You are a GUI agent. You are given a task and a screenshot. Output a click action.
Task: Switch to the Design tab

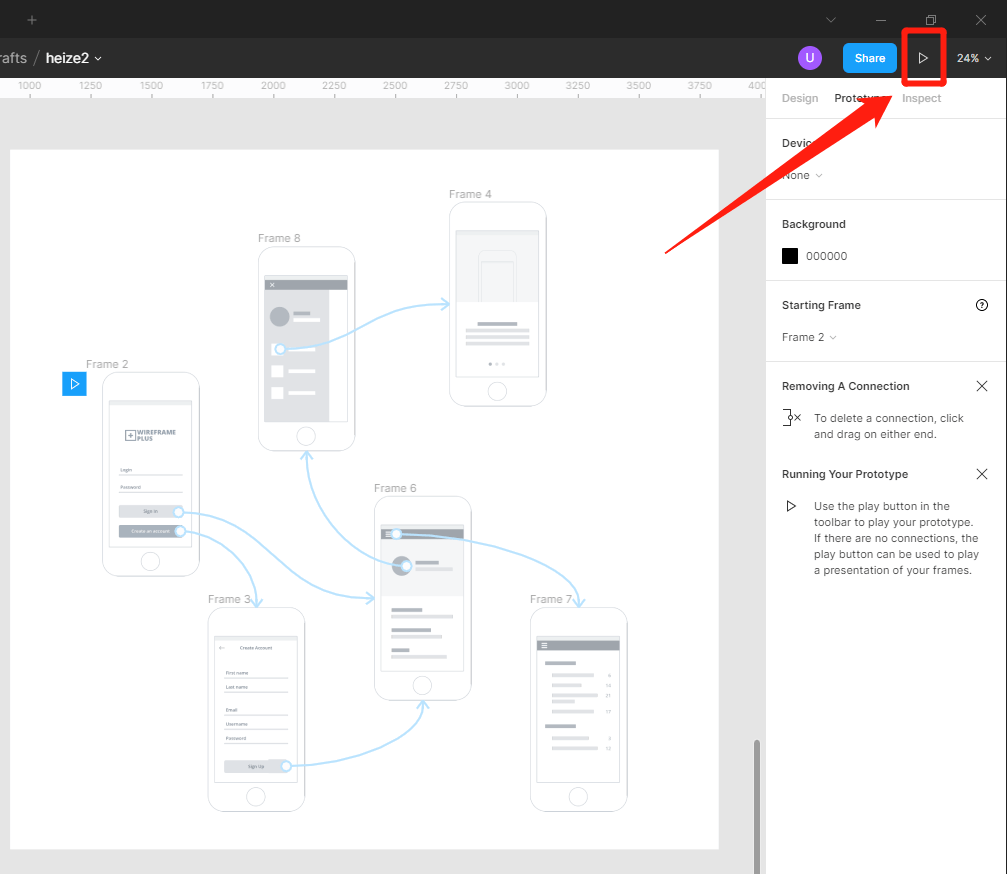click(799, 98)
